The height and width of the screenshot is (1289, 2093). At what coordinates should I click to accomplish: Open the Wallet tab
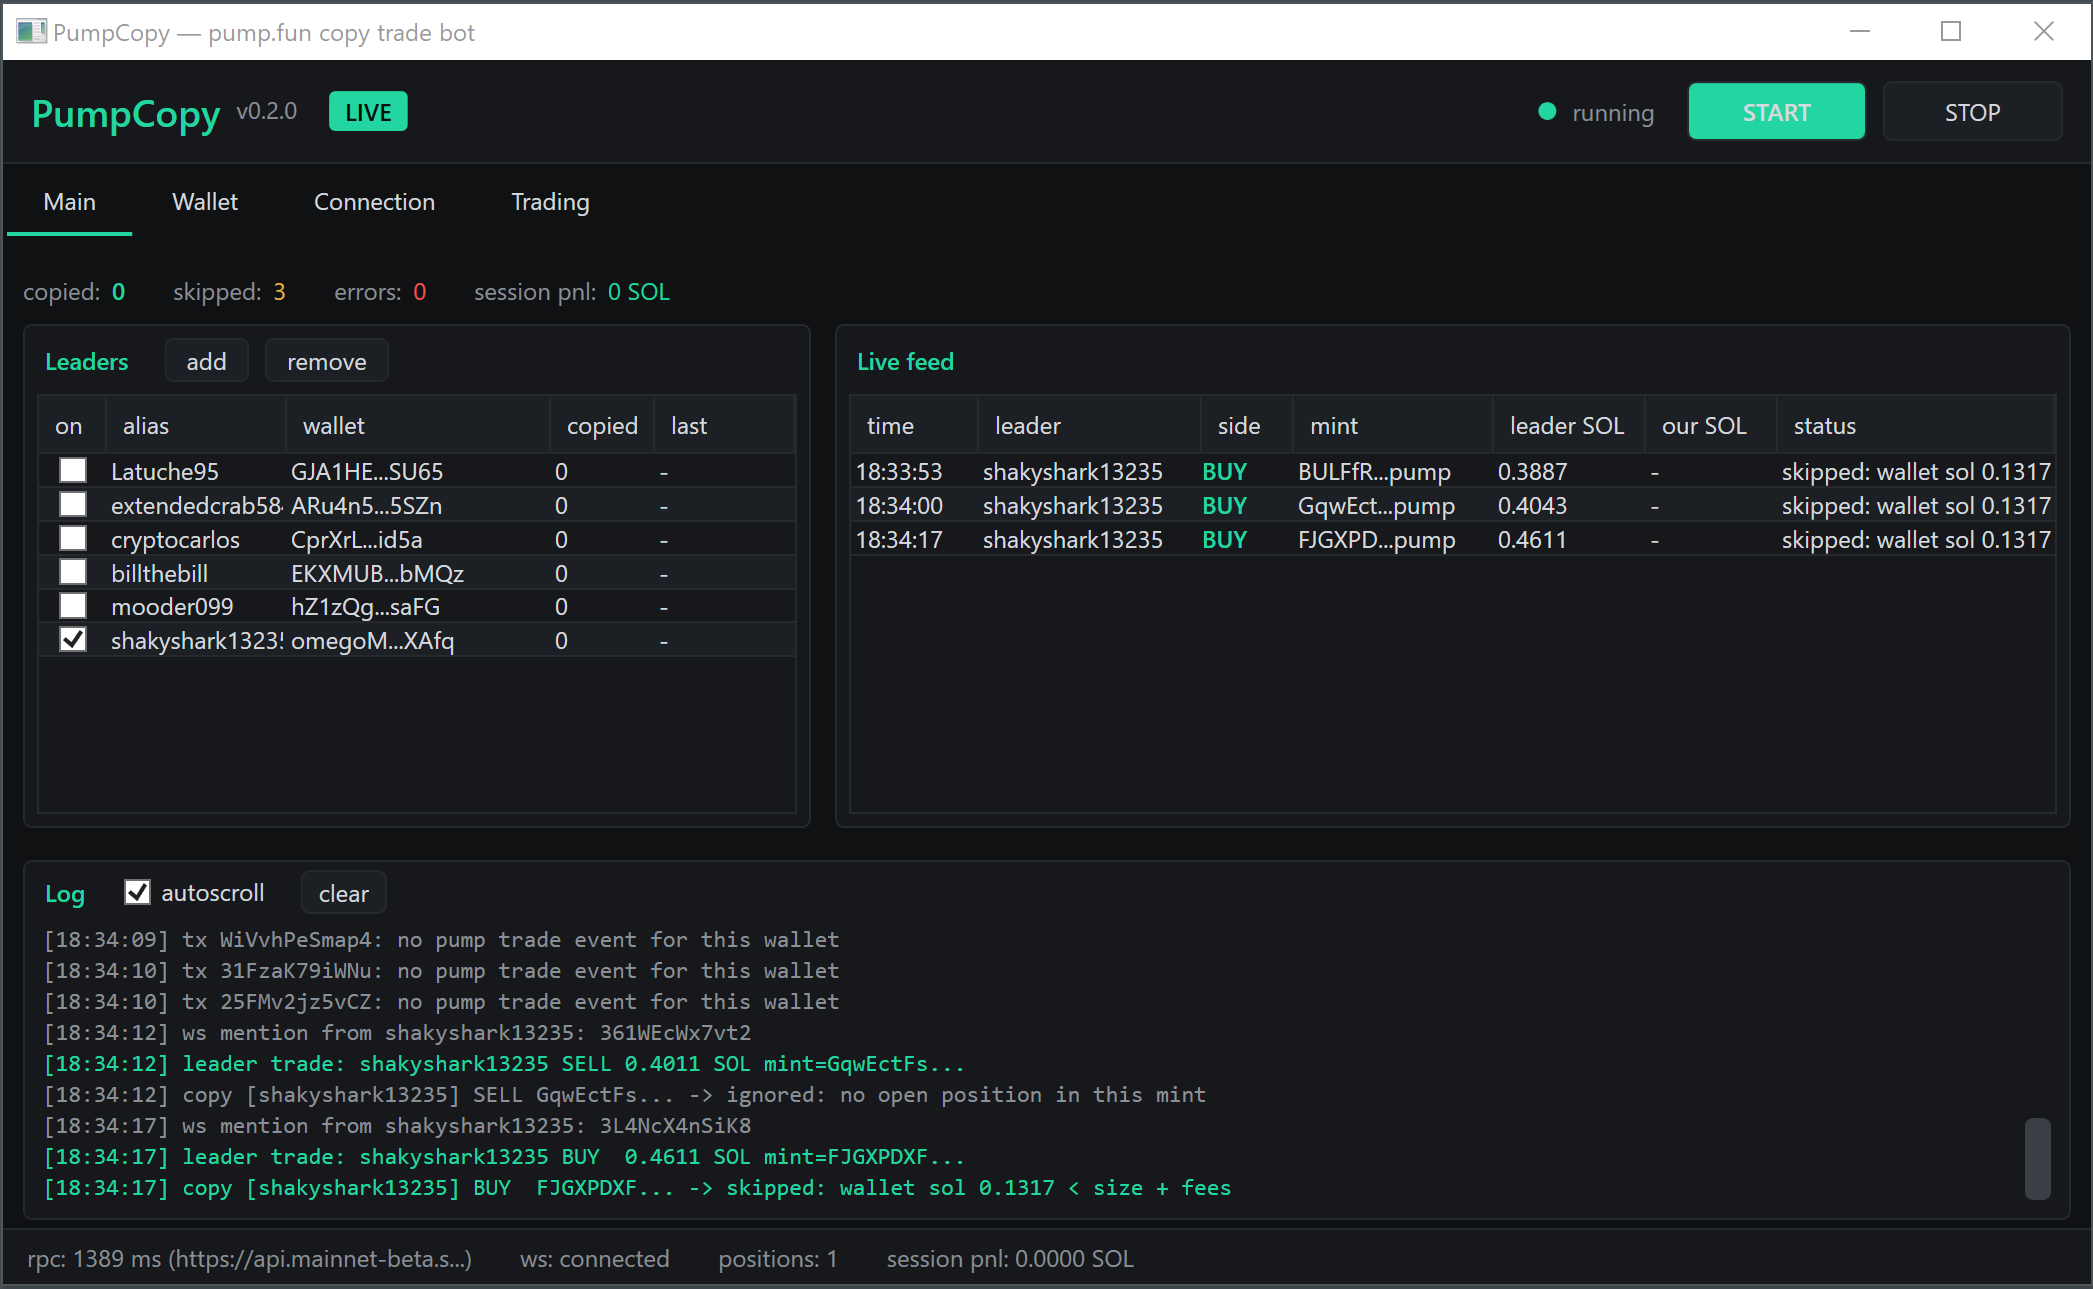pyautogui.click(x=205, y=202)
